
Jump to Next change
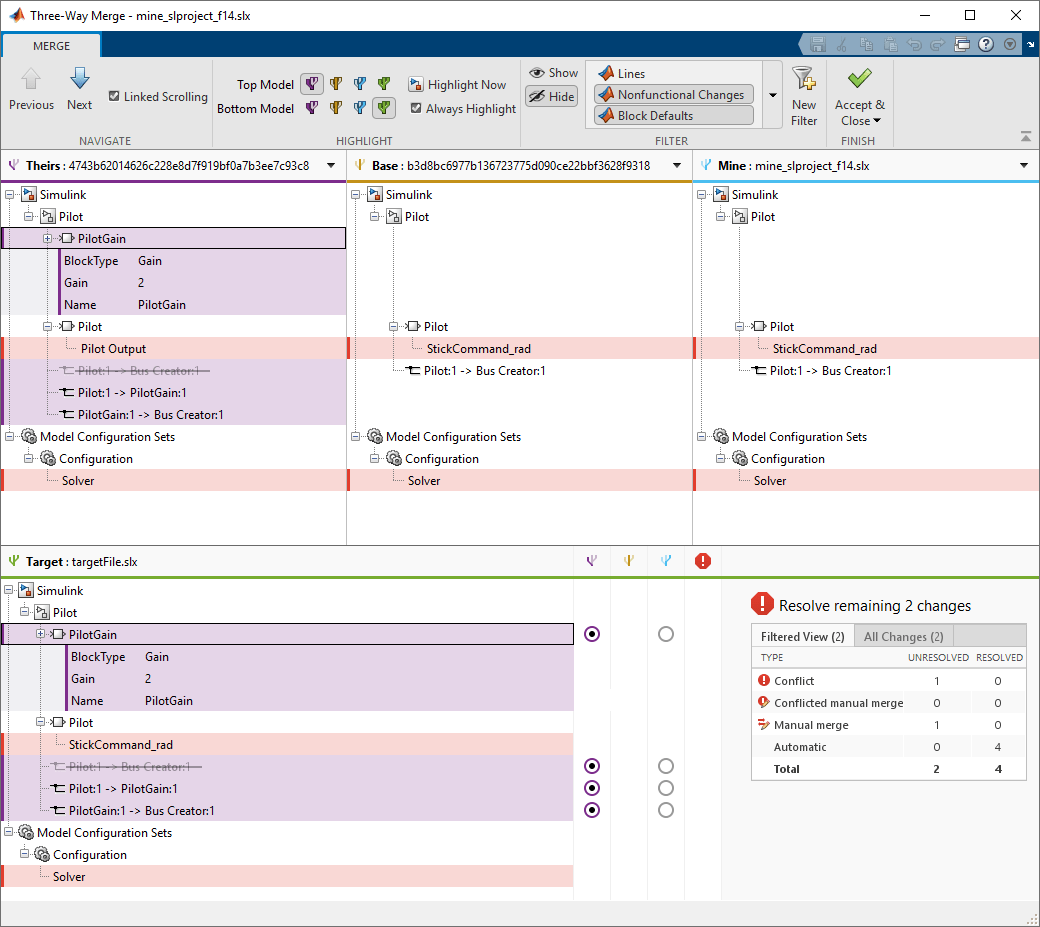click(x=80, y=89)
